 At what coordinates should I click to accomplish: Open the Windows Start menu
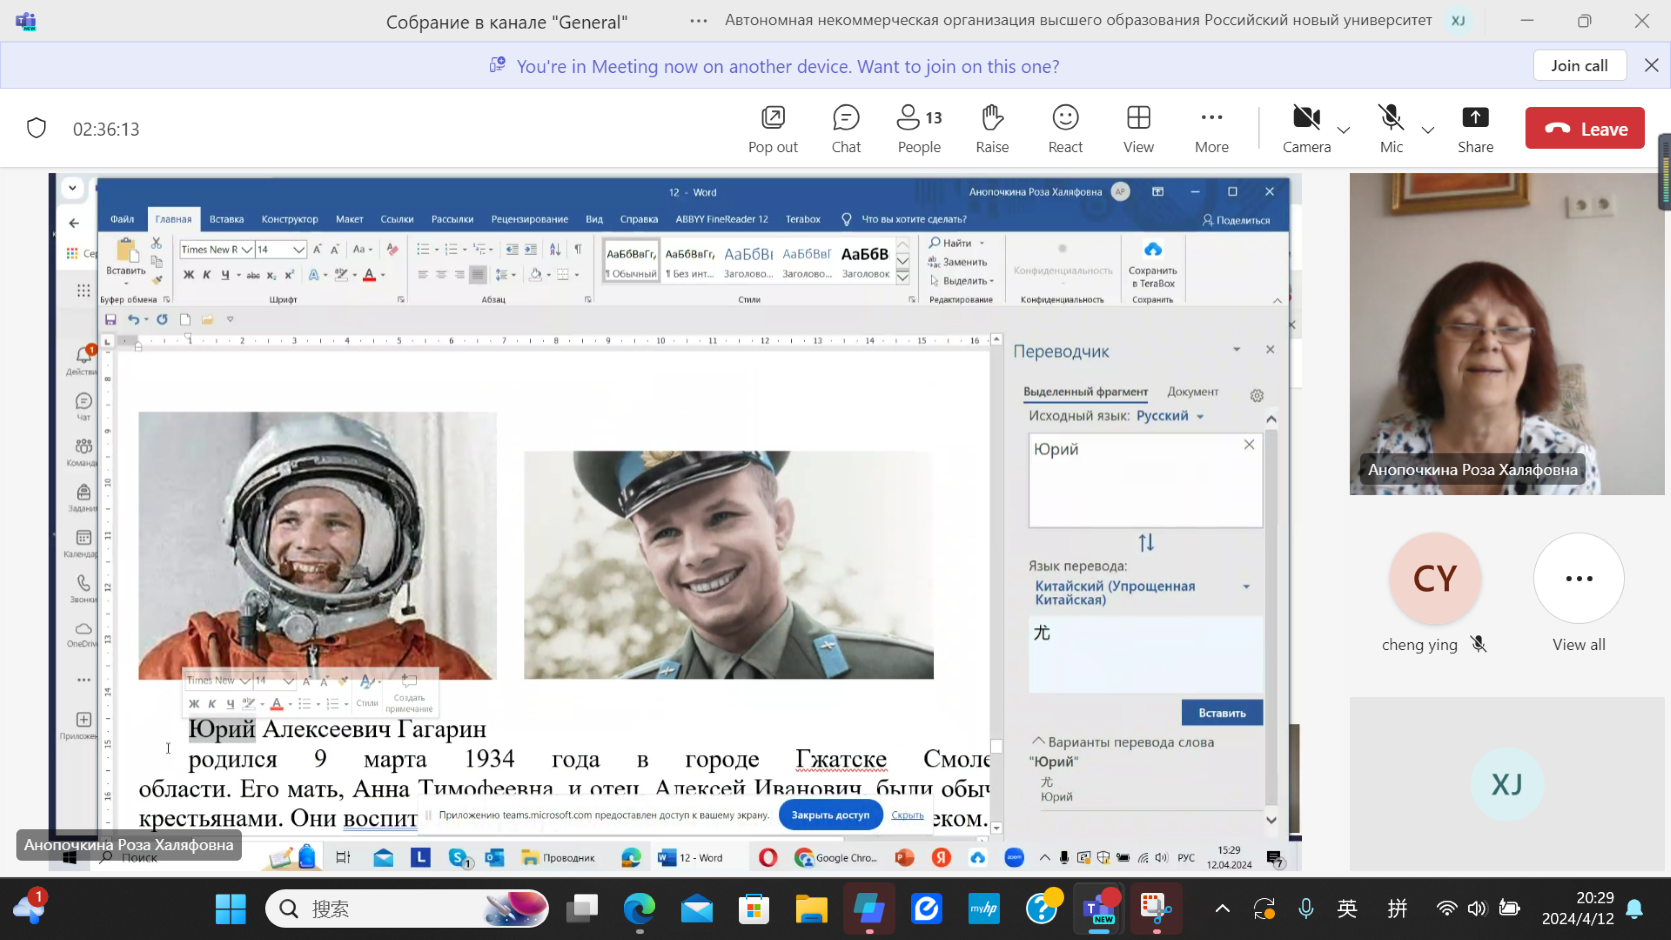point(230,909)
